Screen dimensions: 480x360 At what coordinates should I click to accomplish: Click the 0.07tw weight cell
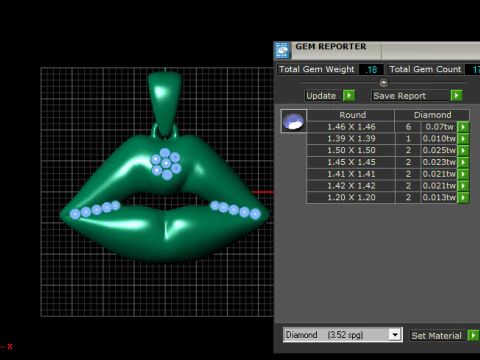[x=439, y=127]
